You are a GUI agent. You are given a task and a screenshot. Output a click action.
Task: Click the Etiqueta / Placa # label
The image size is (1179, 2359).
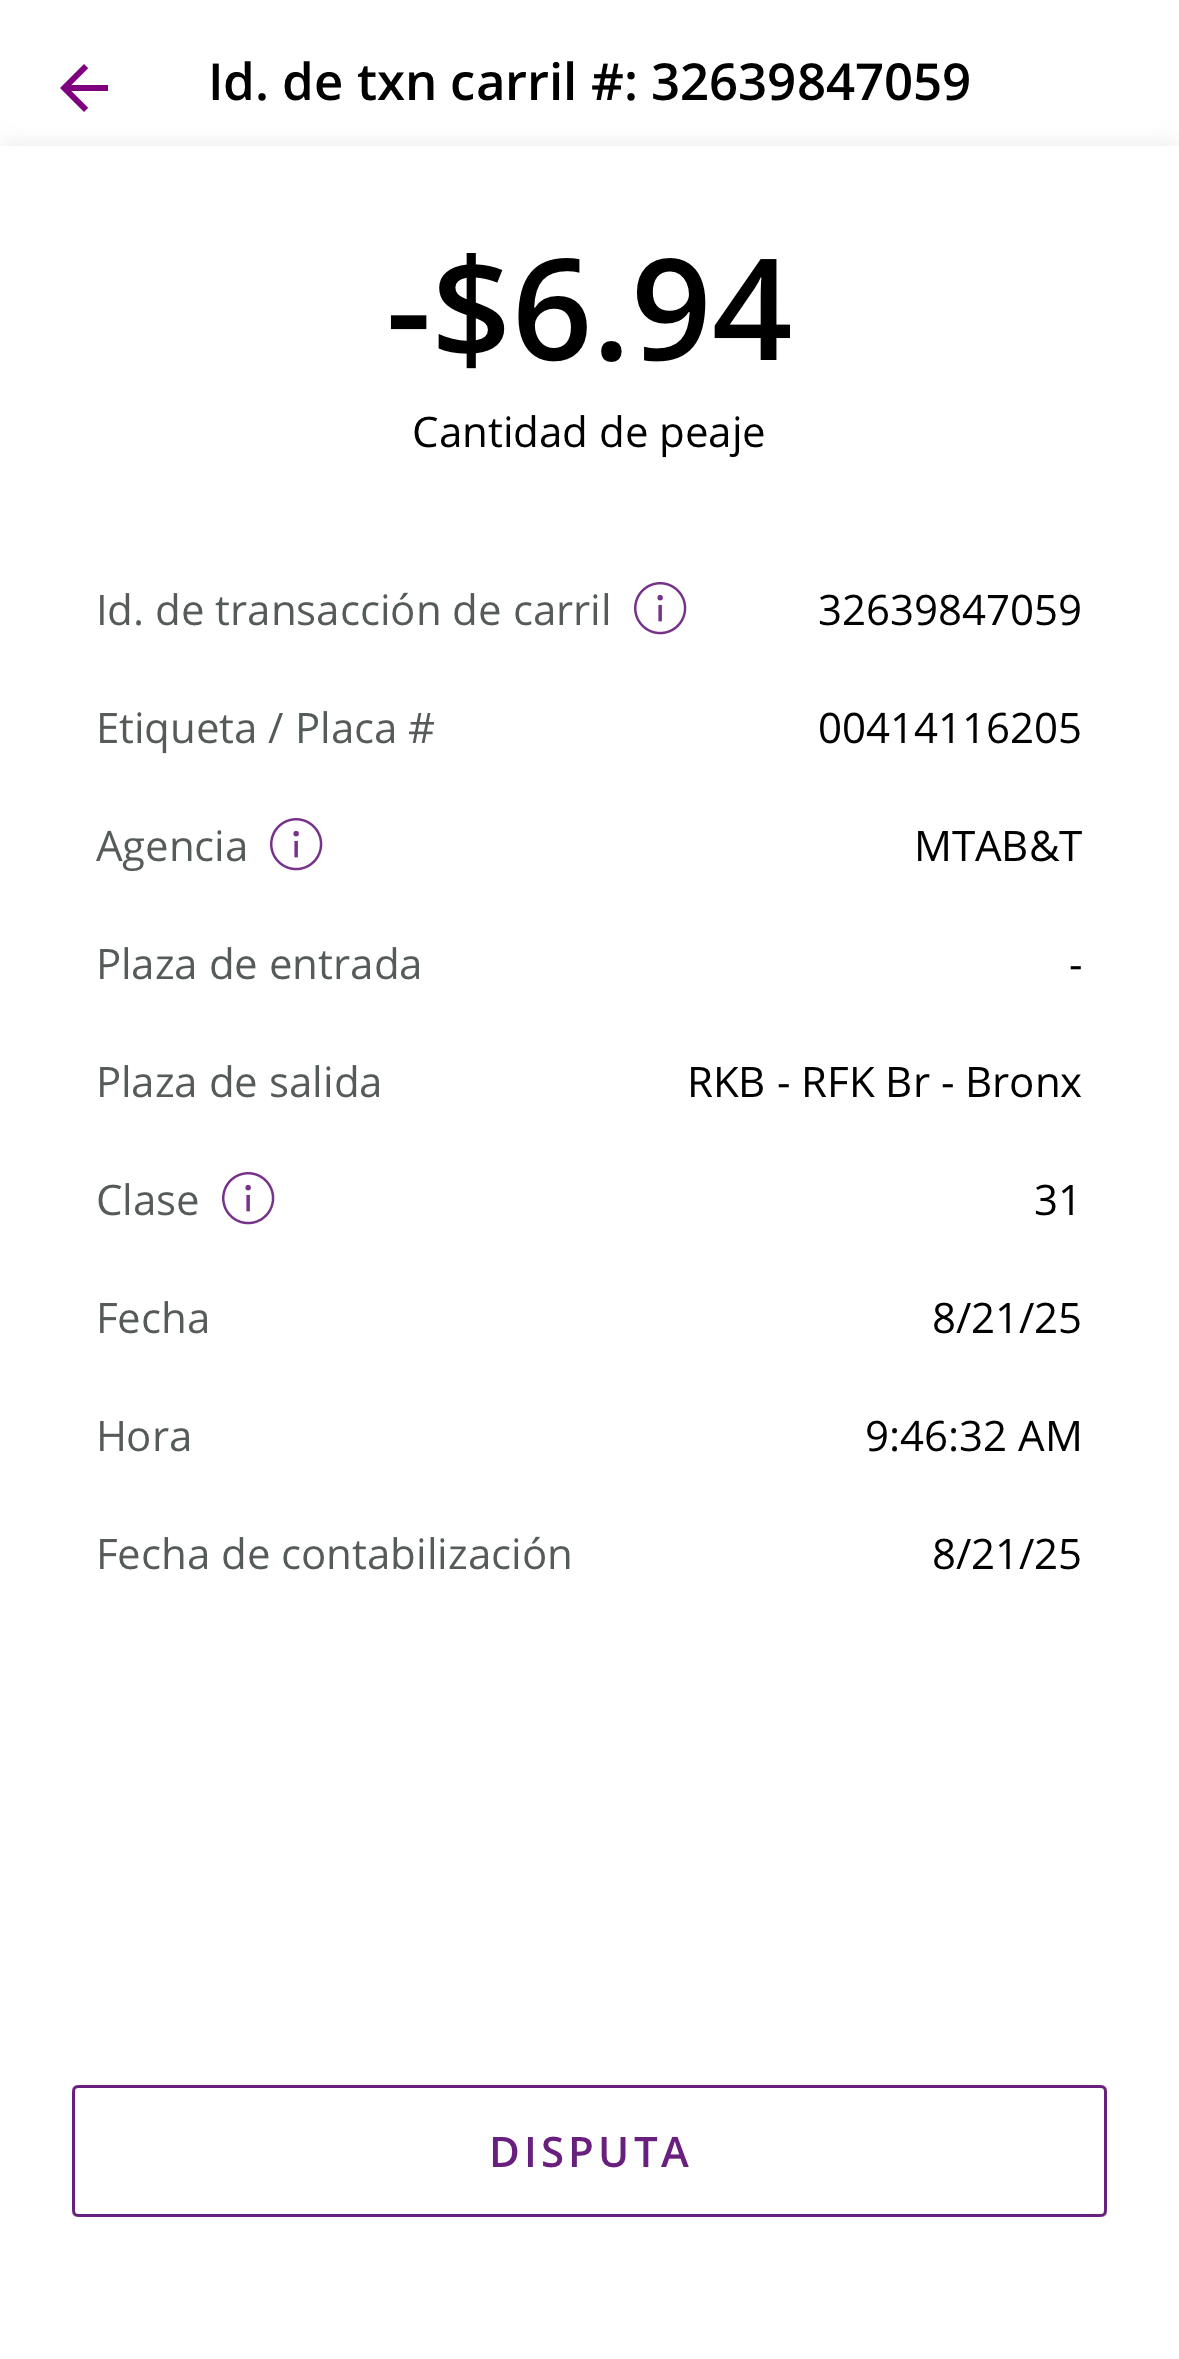265,729
